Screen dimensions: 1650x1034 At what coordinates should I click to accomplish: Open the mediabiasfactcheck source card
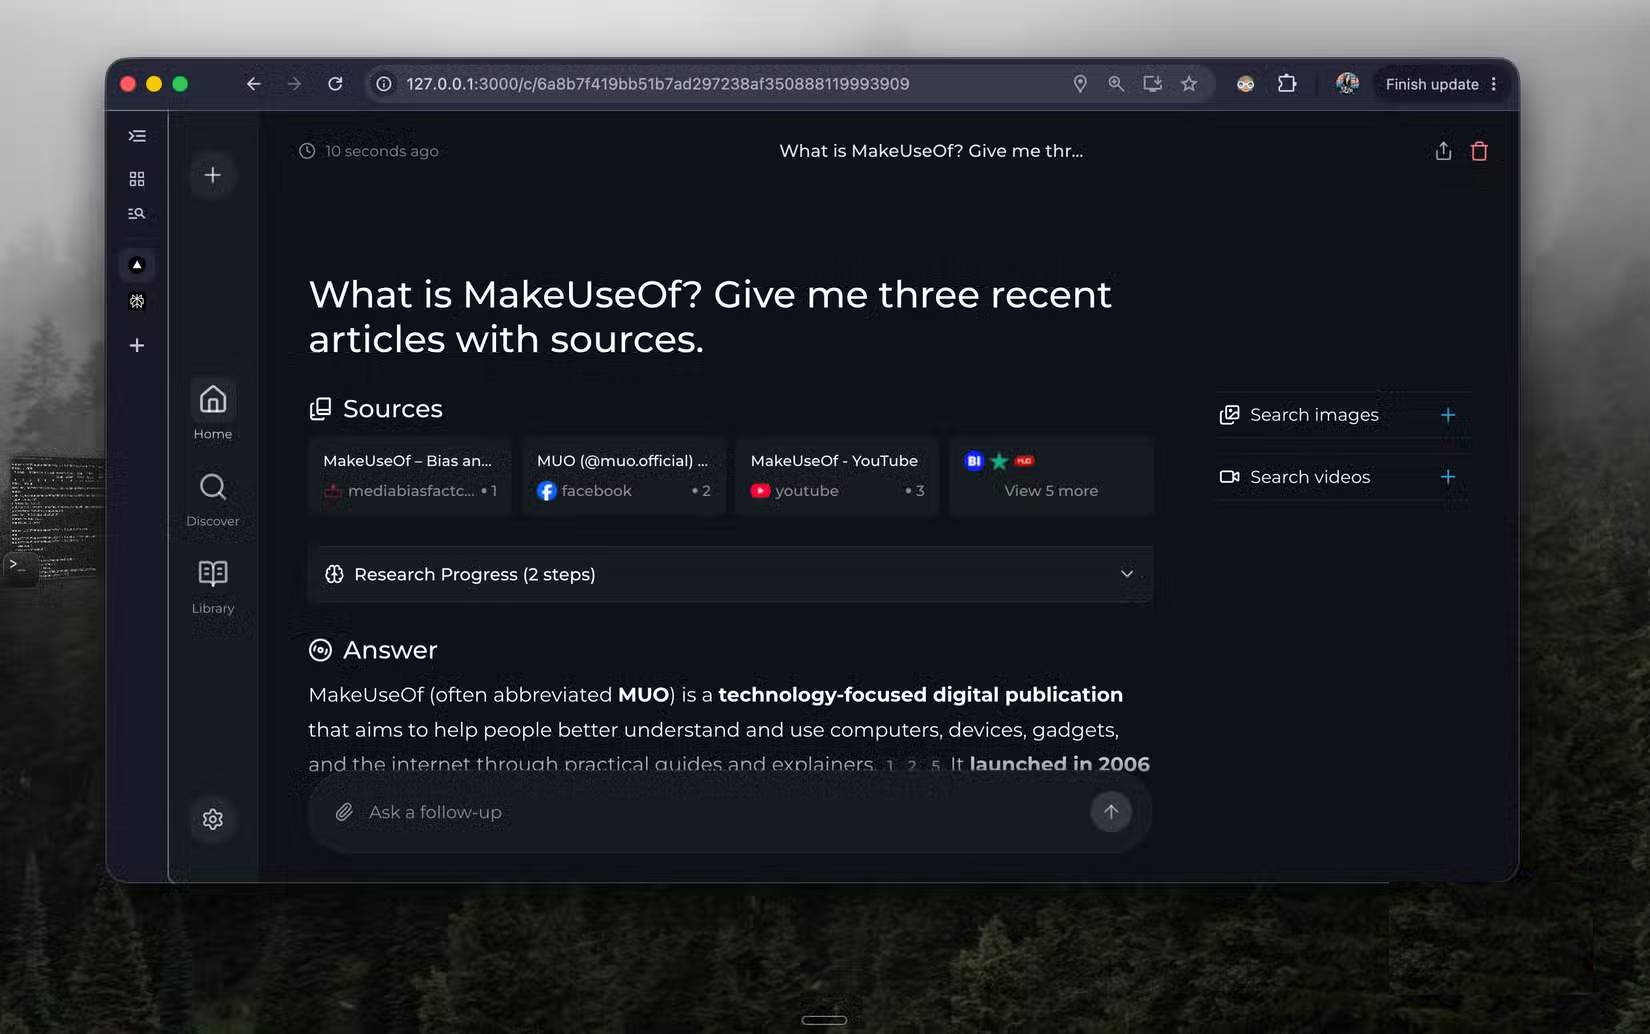410,476
